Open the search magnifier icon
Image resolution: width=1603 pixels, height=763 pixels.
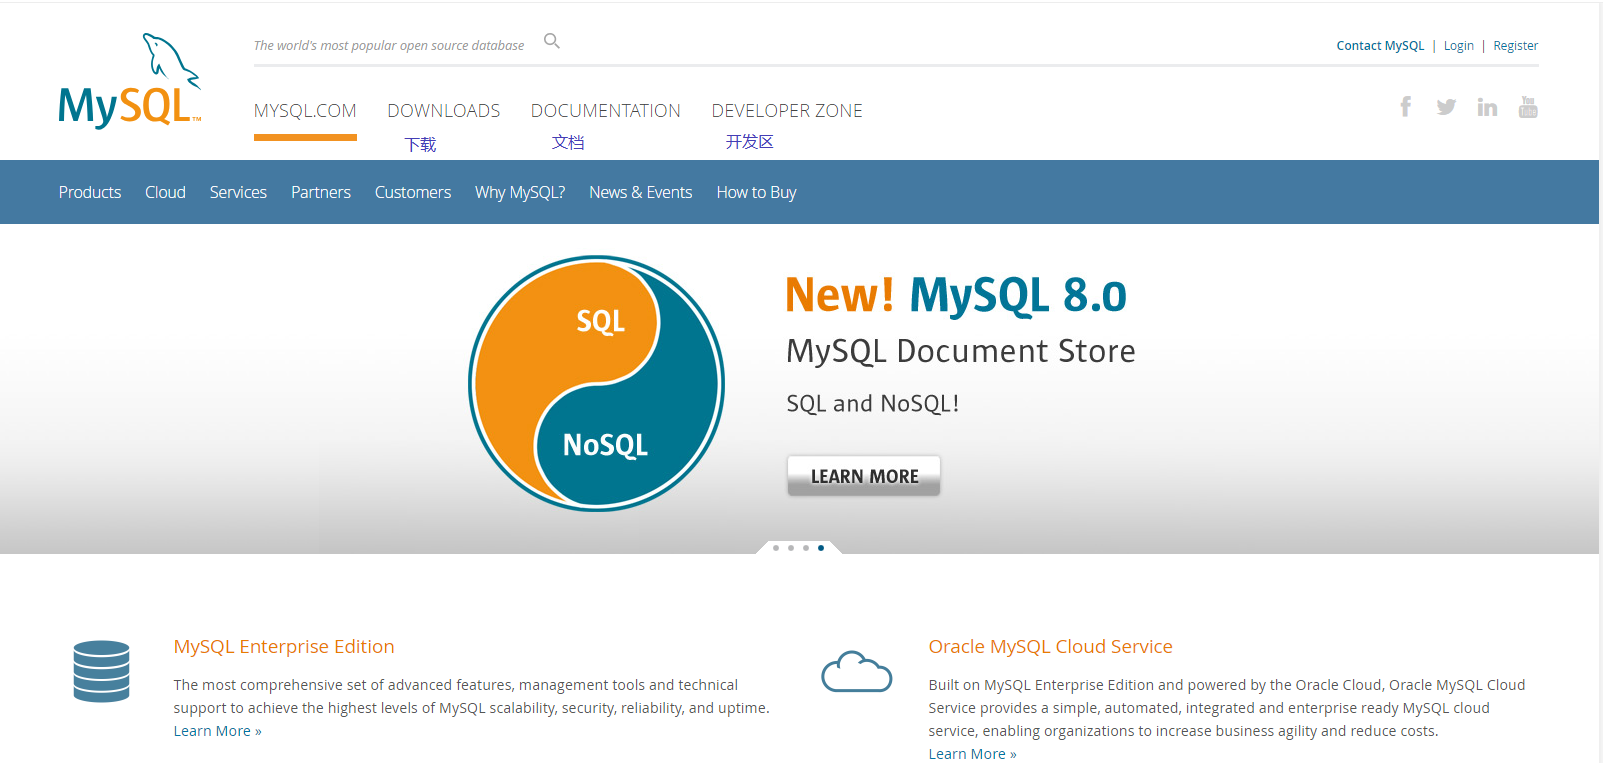551,41
